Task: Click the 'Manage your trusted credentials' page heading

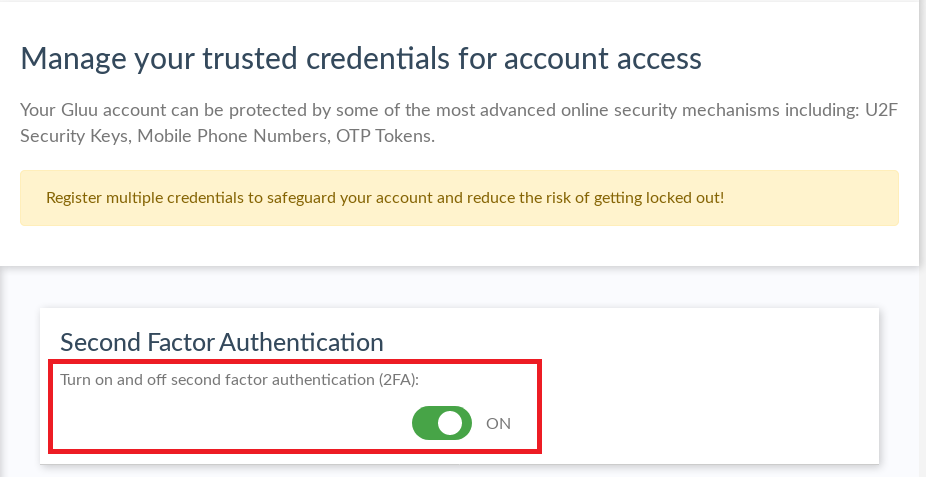Action: pyautogui.click(x=361, y=58)
